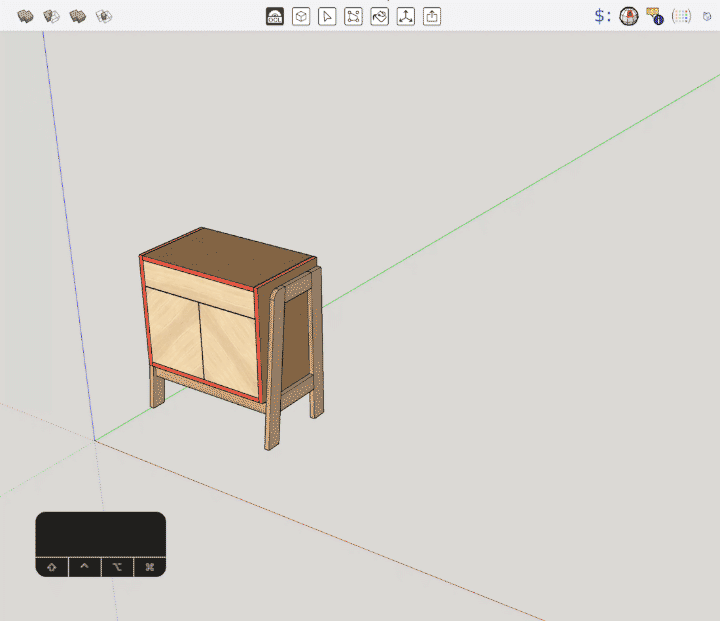Click the paint bucket material icon
The height and width of the screenshot is (621, 720).
(x=379, y=17)
